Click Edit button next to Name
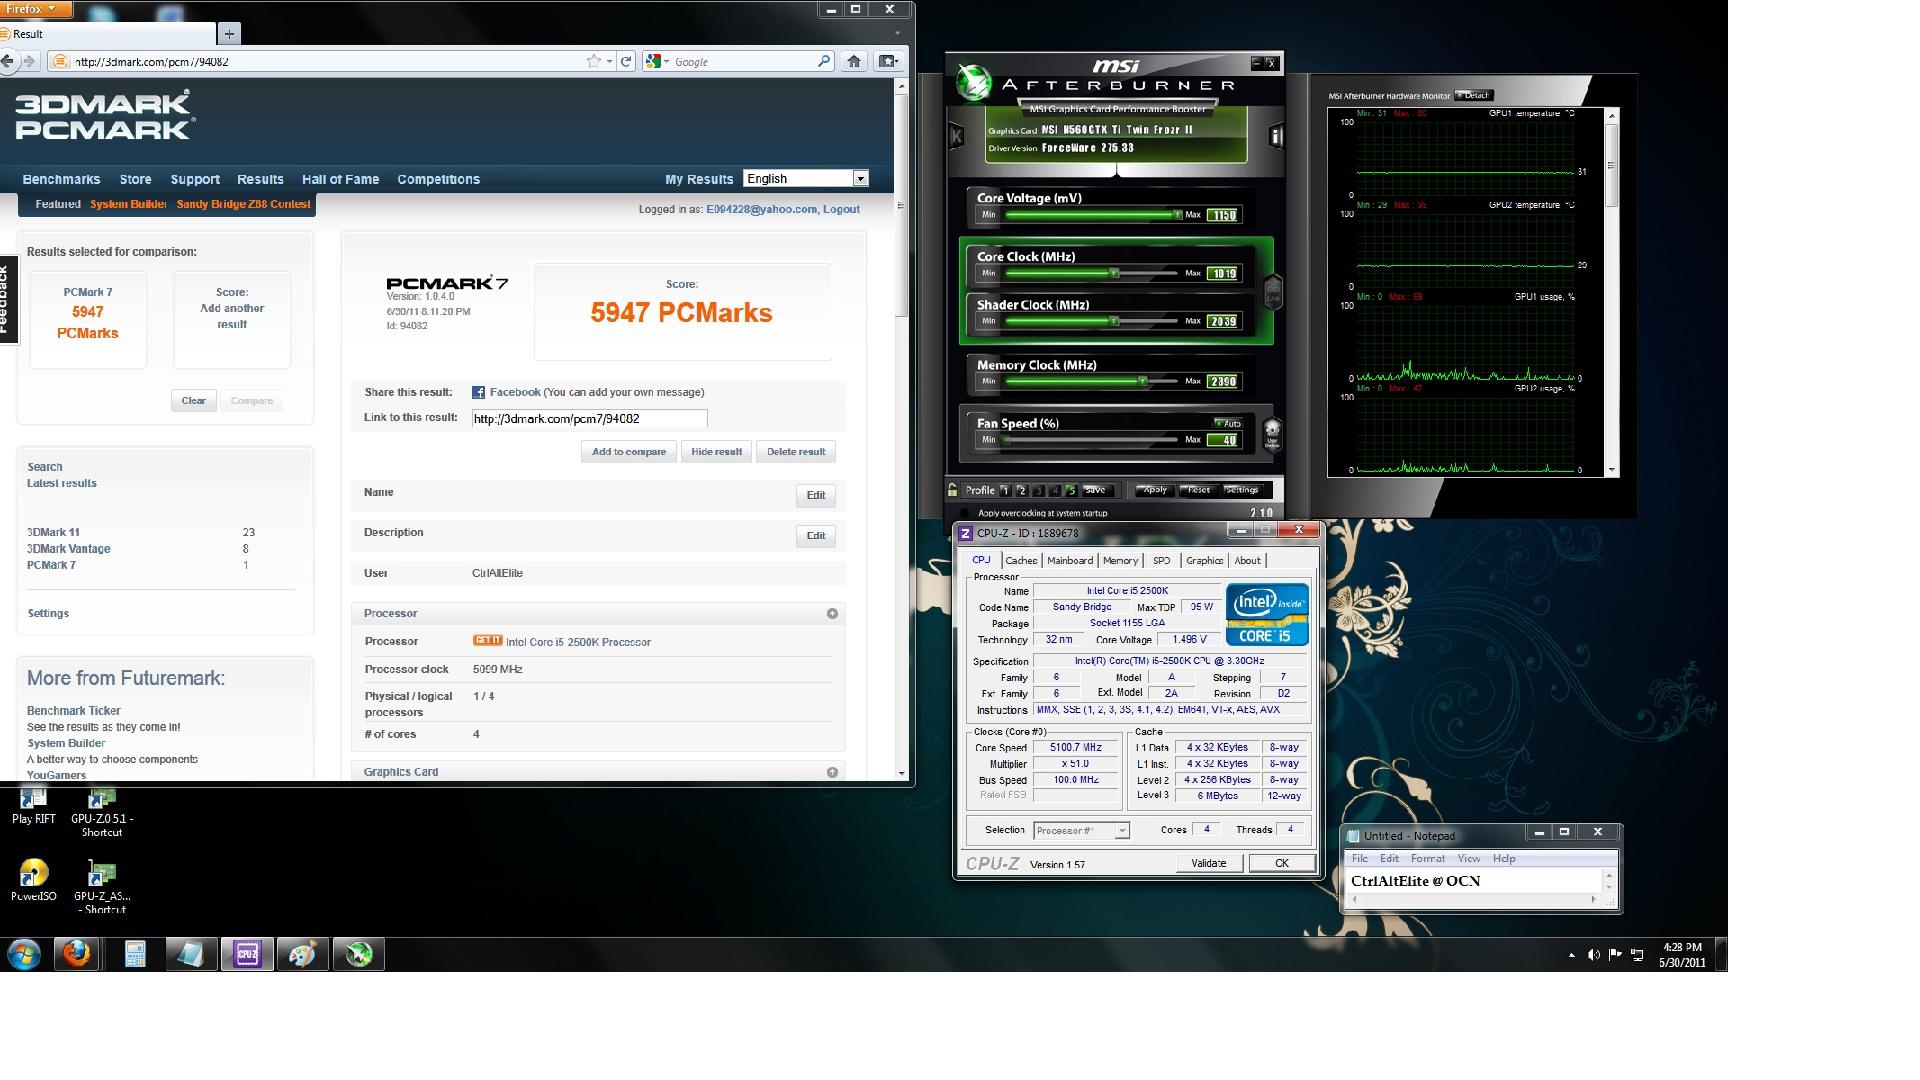Image resolution: width=1920 pixels, height=1080 pixels. (x=816, y=495)
